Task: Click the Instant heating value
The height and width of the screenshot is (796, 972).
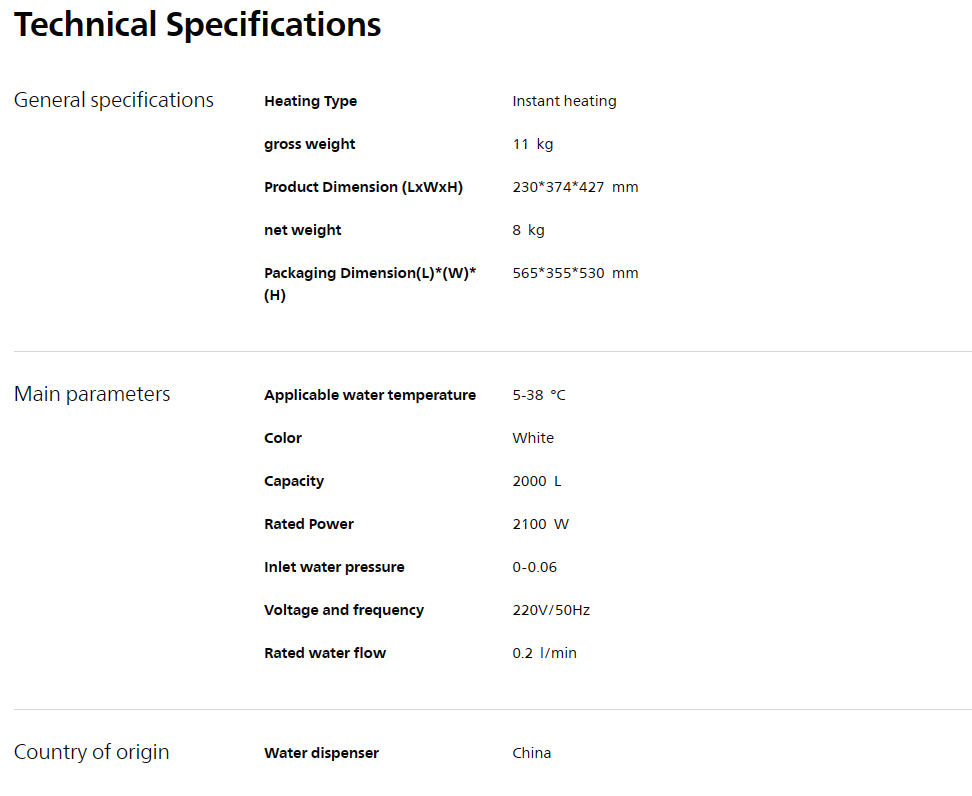Action: [564, 101]
